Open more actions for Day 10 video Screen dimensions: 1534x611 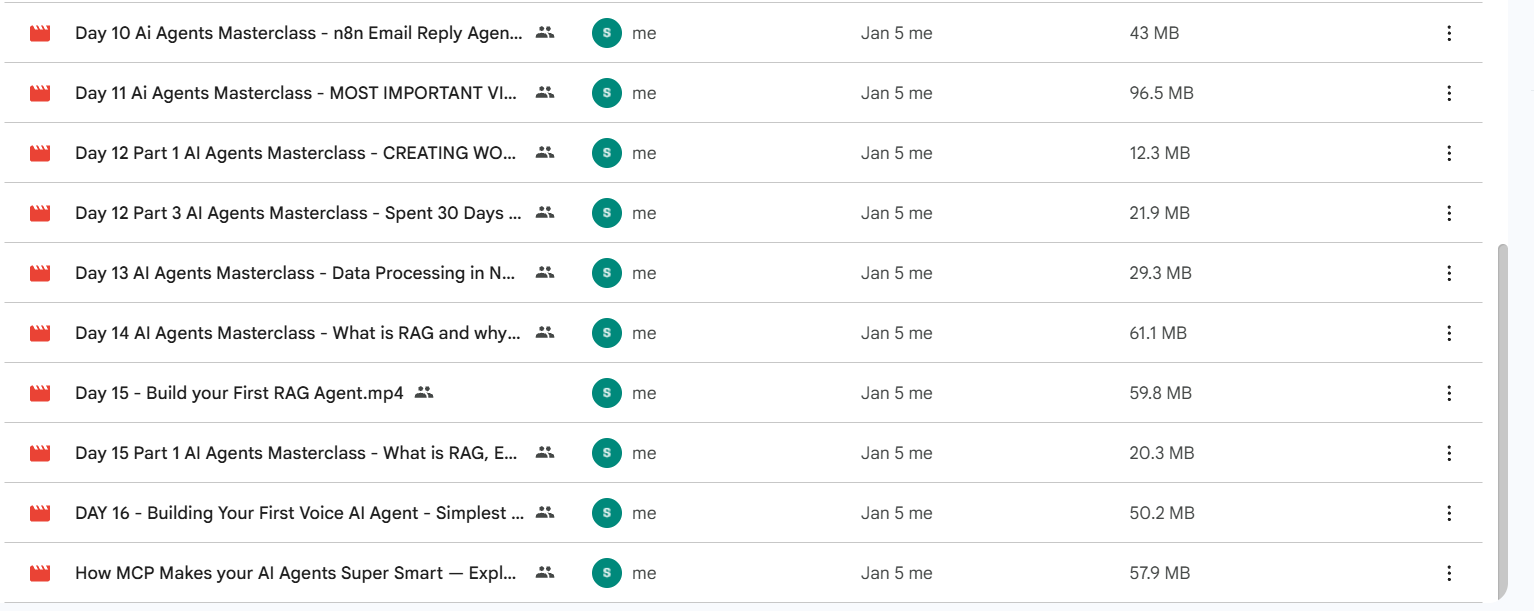coord(1449,33)
